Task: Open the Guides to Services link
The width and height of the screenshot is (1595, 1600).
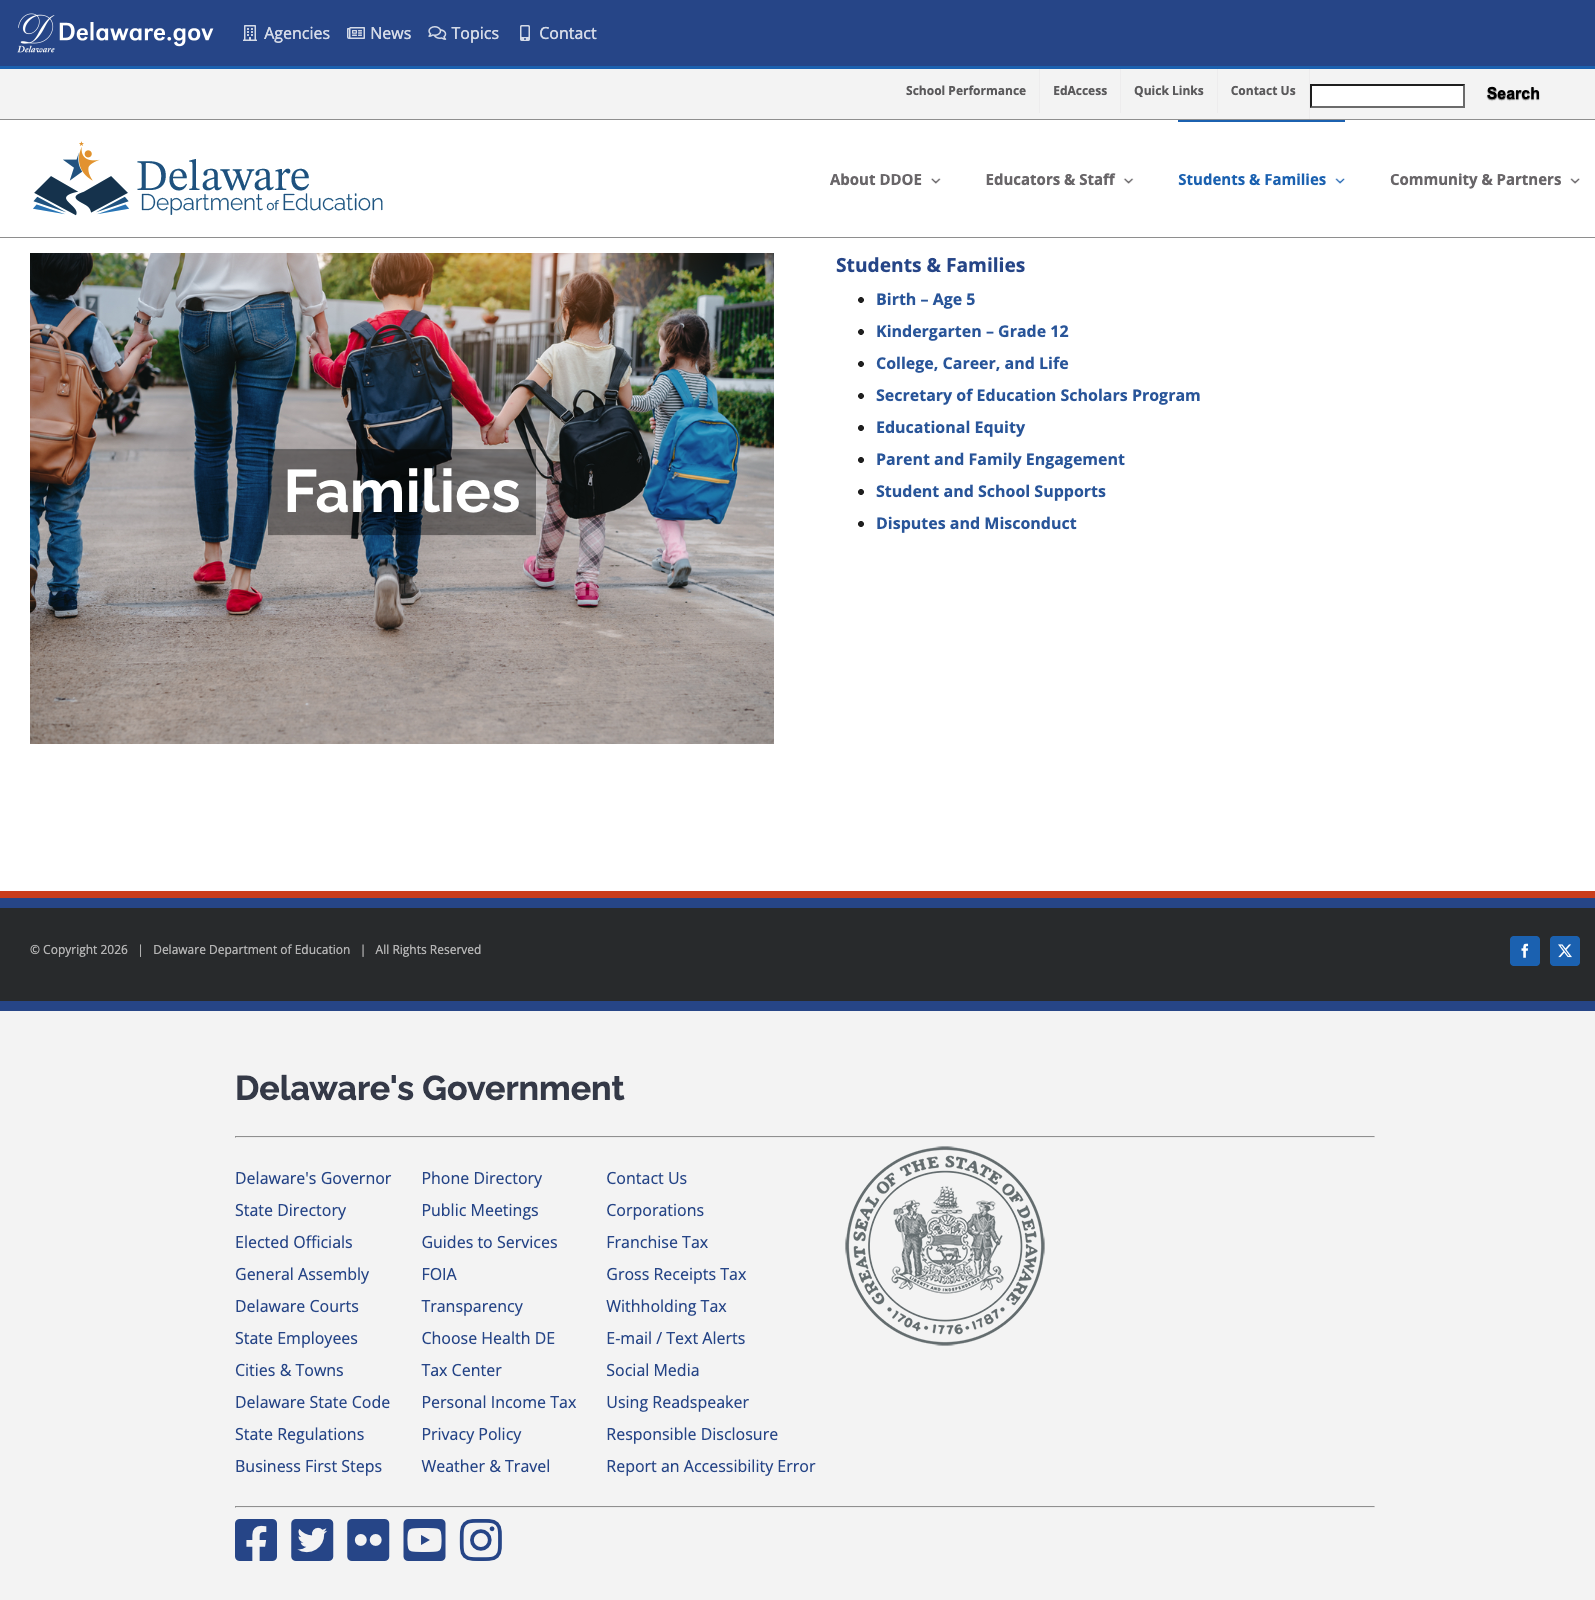Action: [489, 1242]
